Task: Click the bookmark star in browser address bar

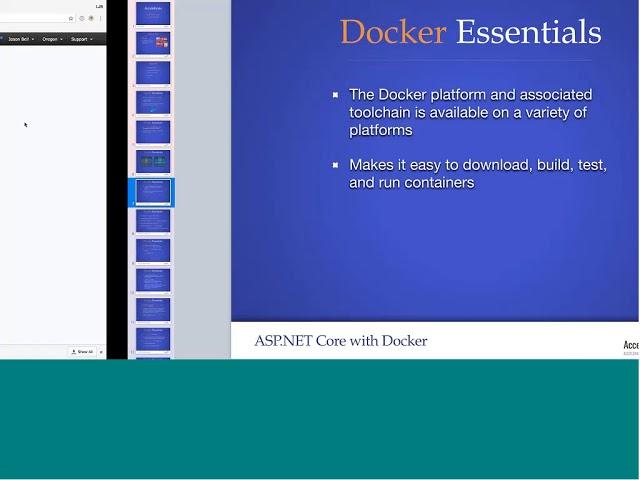Action: click(x=71, y=18)
